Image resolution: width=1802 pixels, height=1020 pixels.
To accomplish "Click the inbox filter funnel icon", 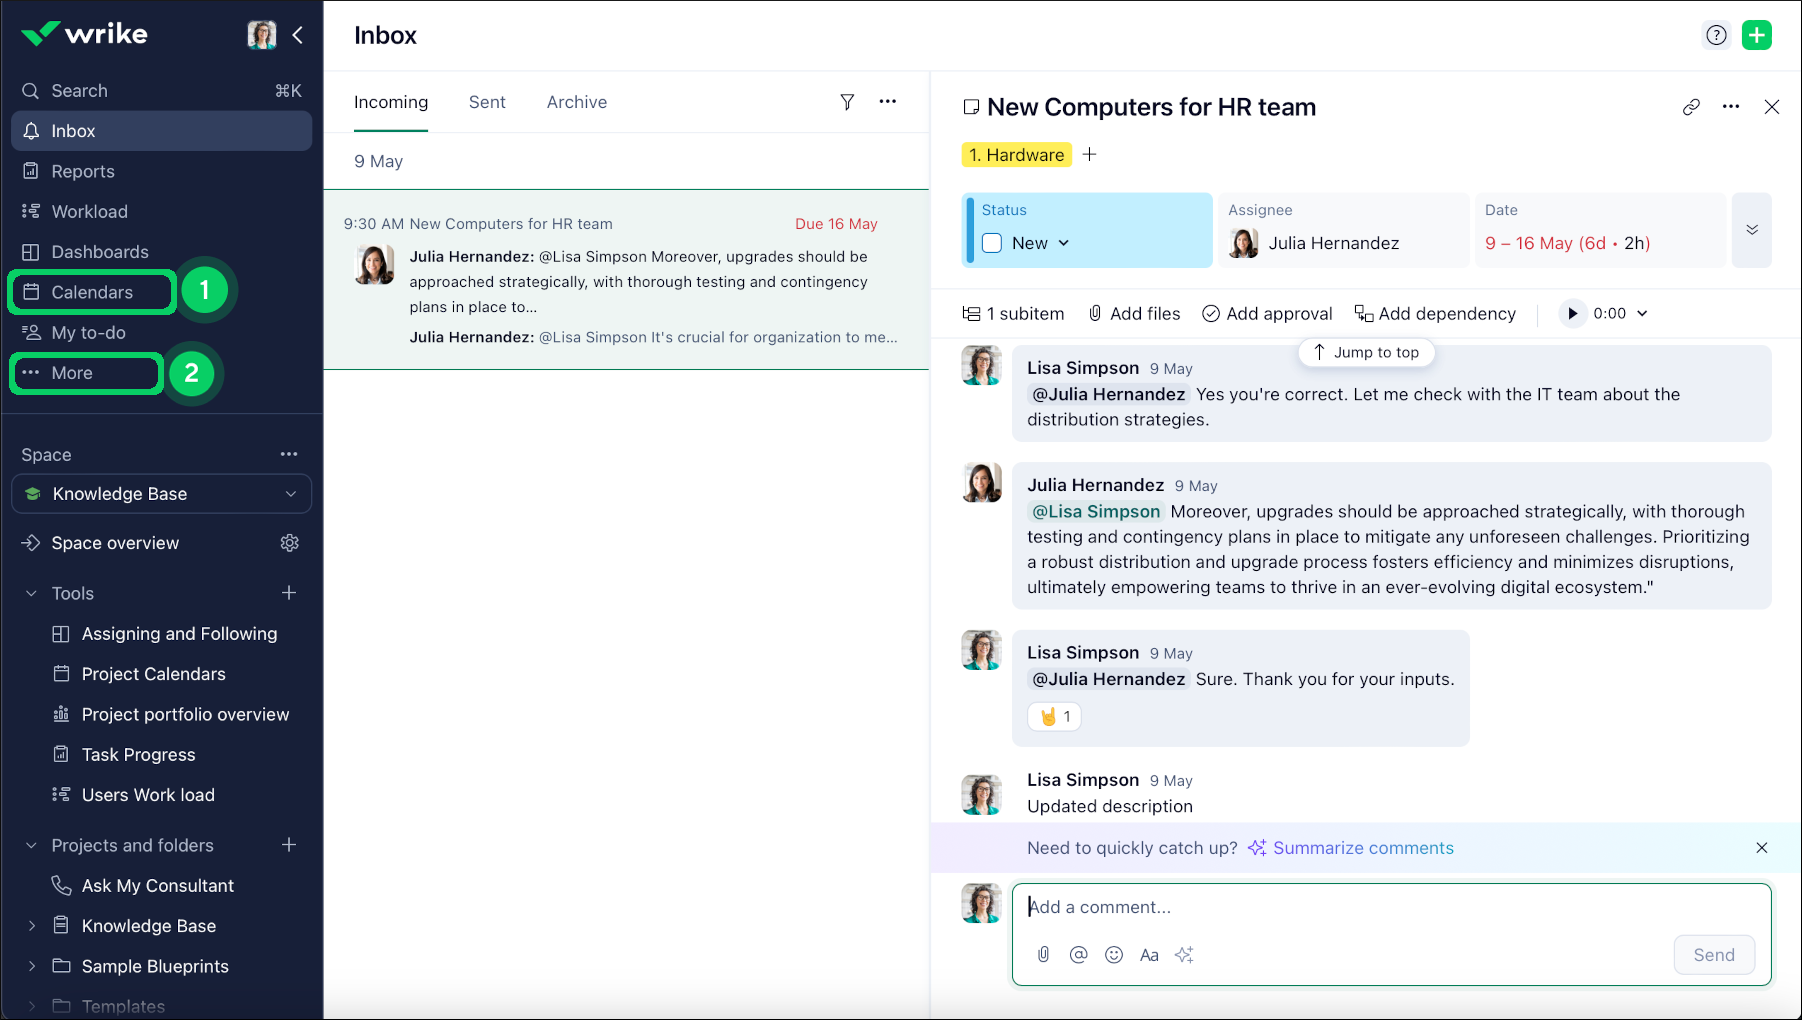I will coord(847,102).
